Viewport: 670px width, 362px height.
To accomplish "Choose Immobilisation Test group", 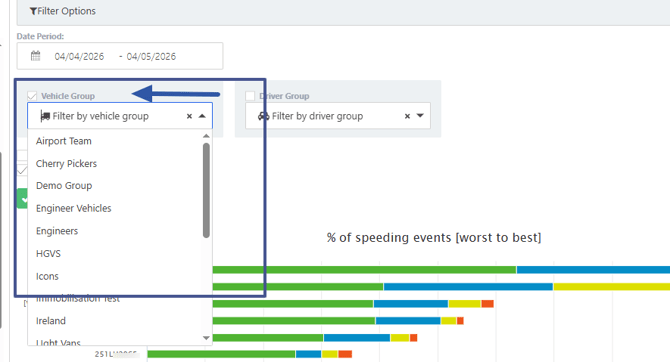I will tap(78, 299).
